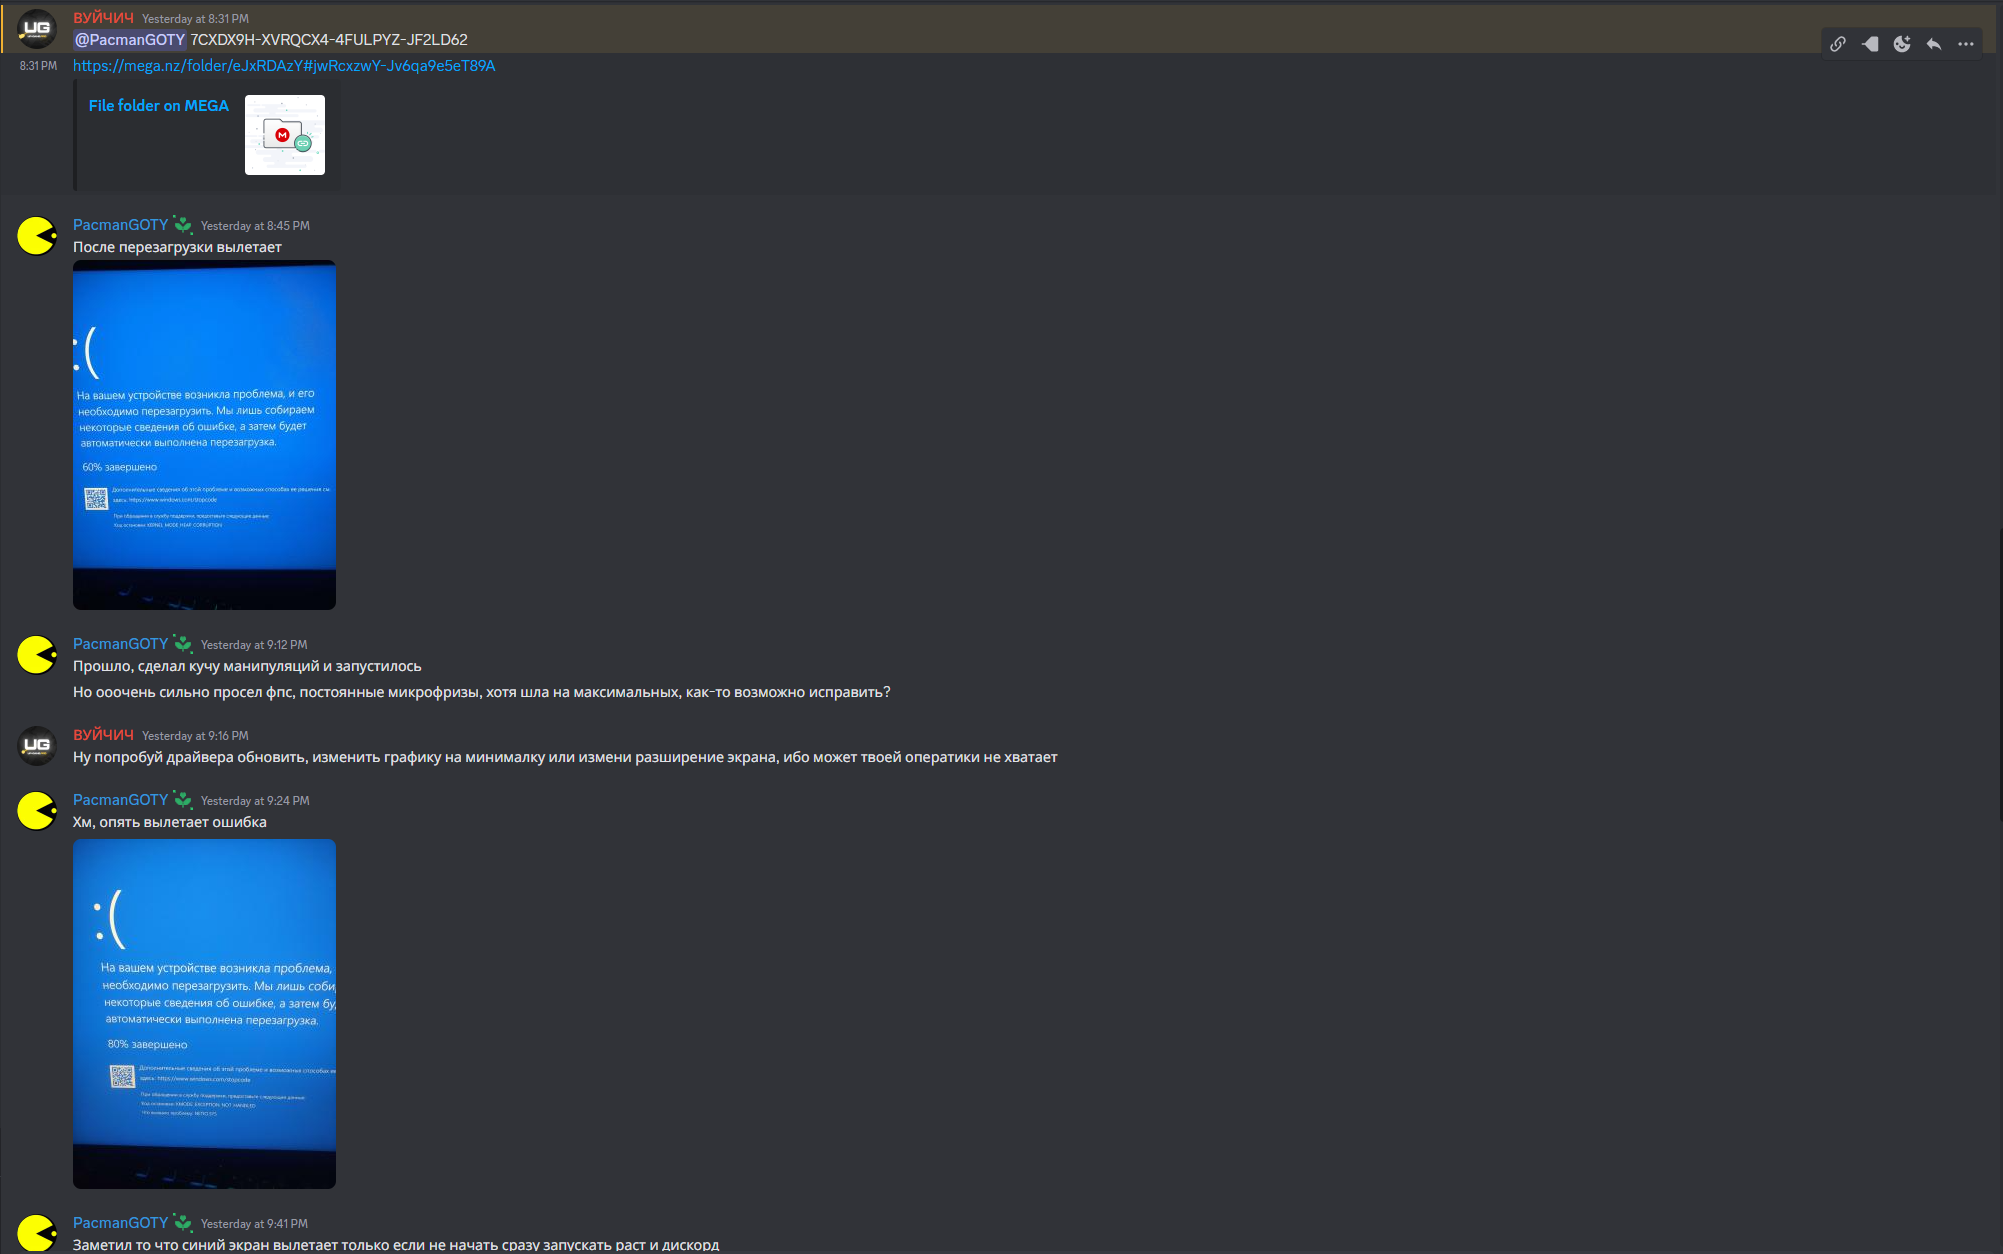Click the reply arrow icon
This screenshot has width=2003, height=1254.
tap(1934, 44)
